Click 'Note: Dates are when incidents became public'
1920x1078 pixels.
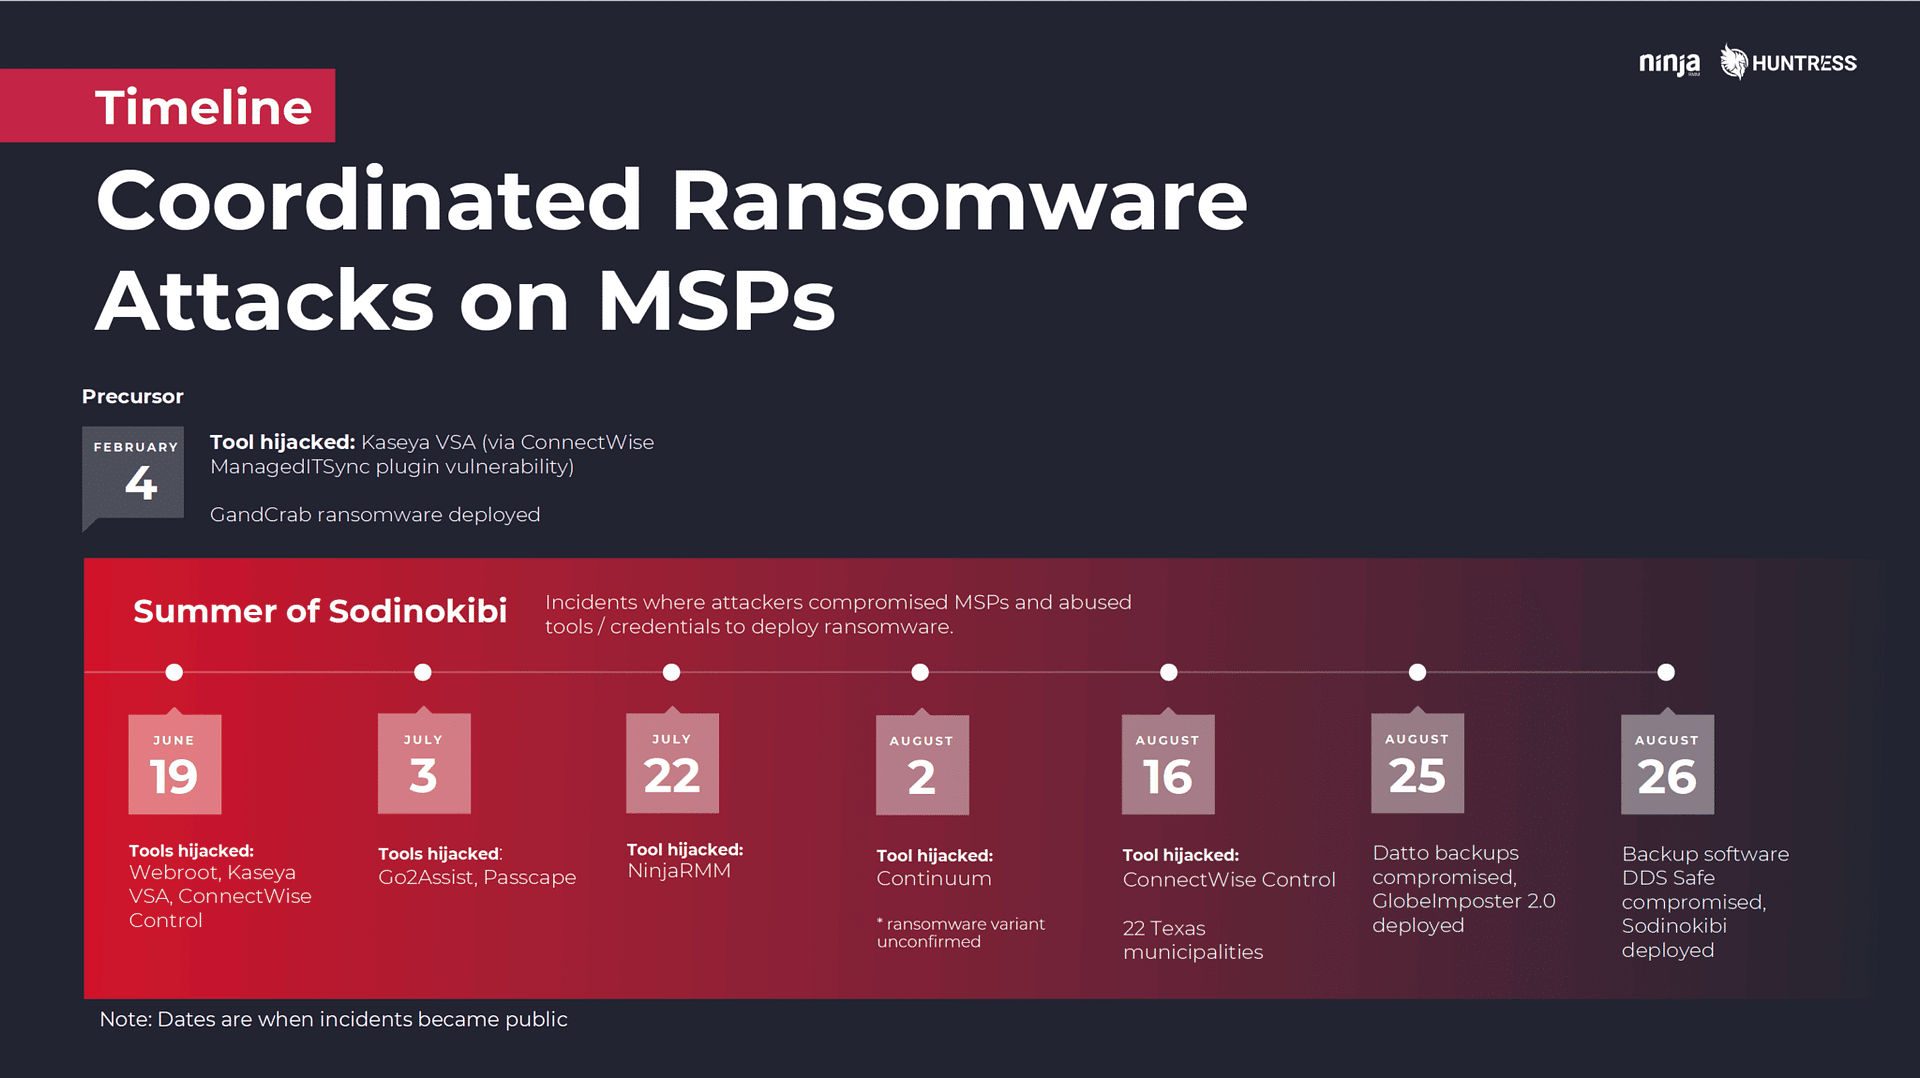333,1019
